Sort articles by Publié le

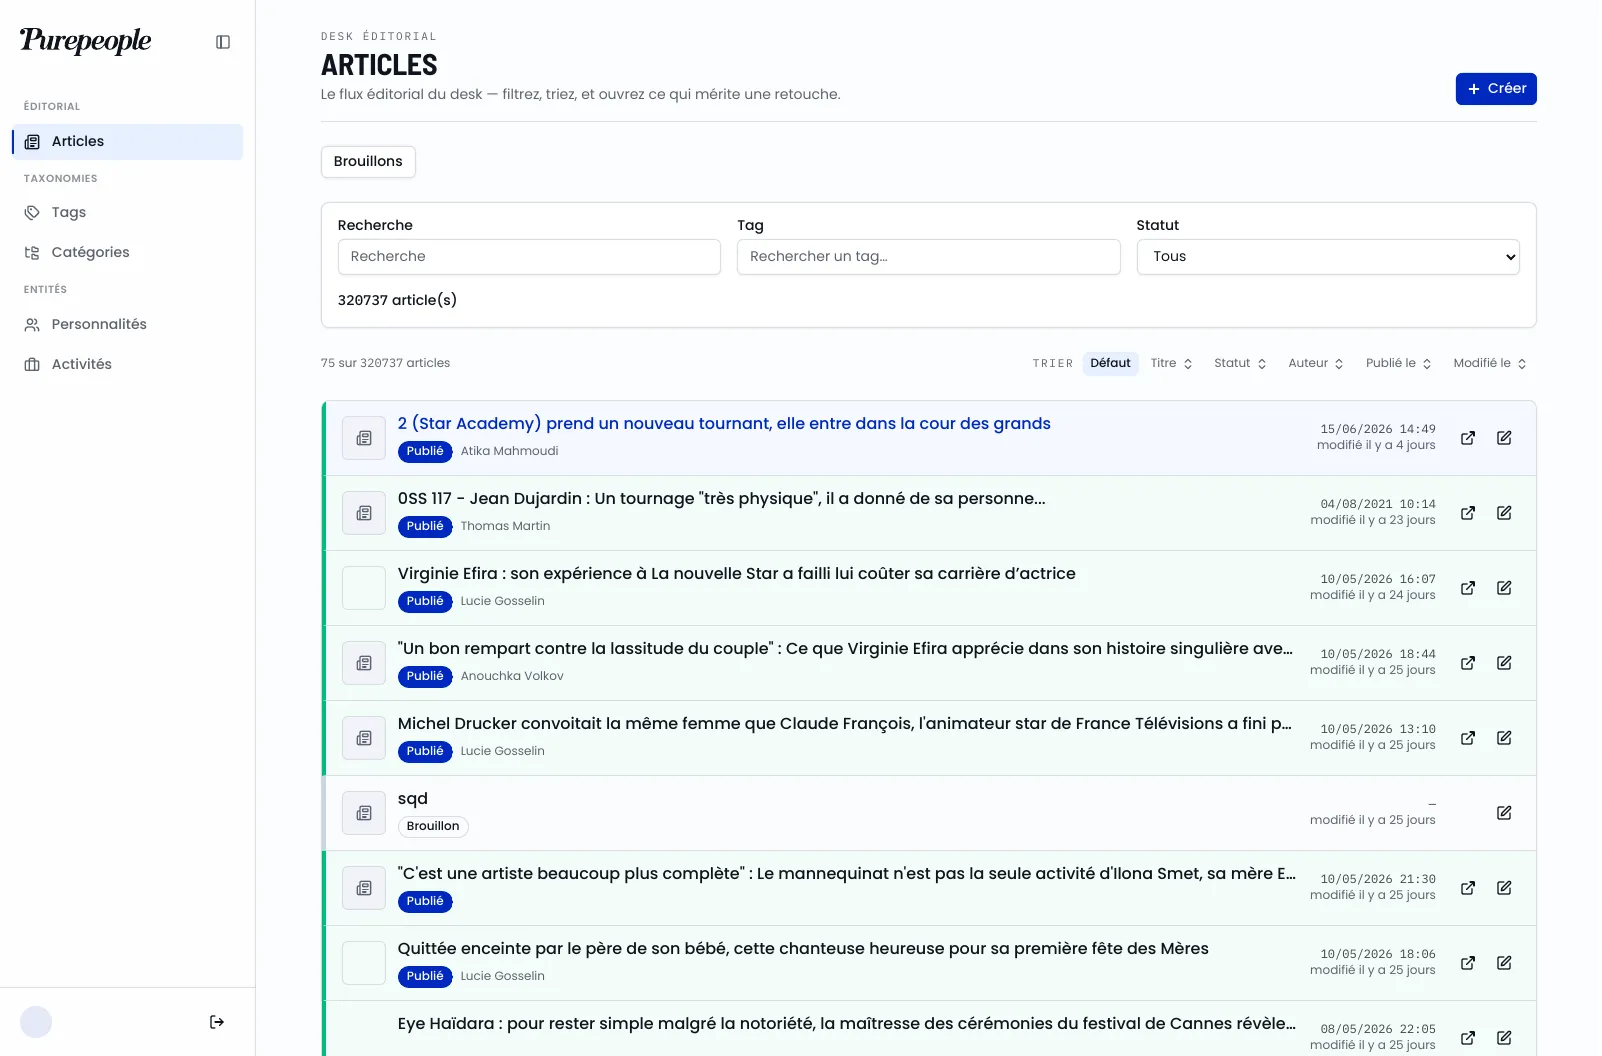[x=1398, y=364]
